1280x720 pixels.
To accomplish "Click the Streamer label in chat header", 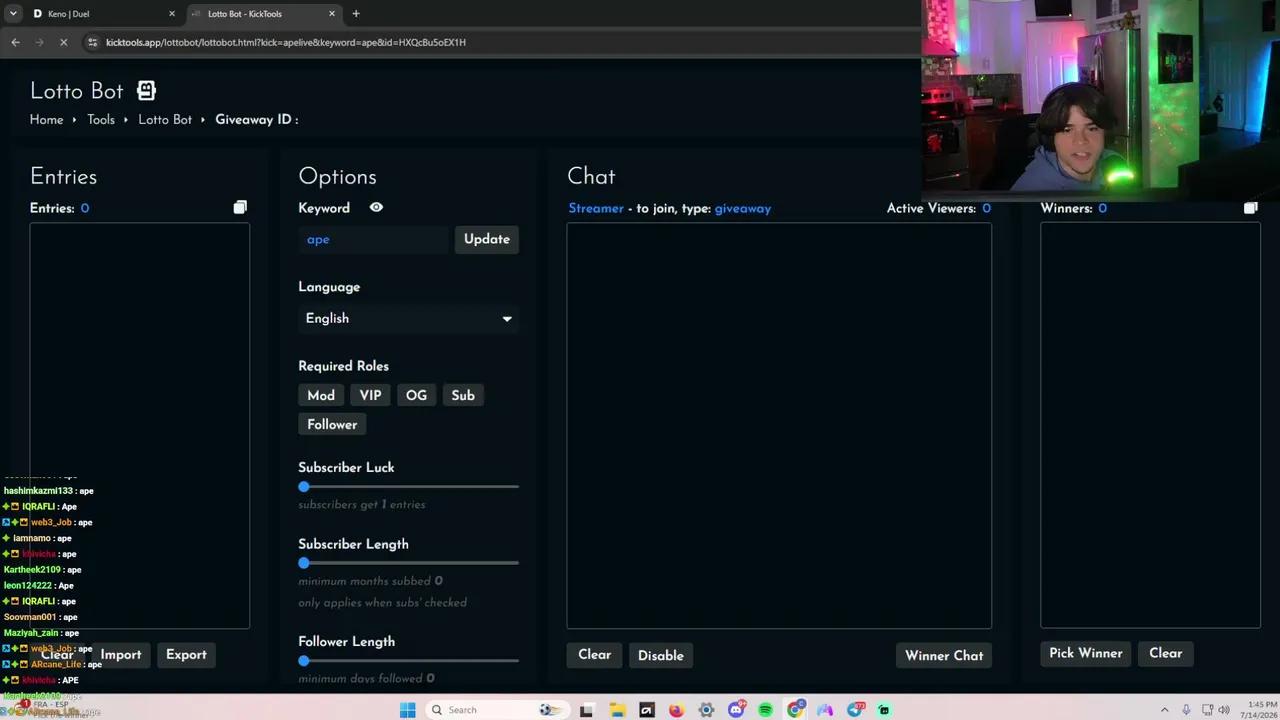I will pyautogui.click(x=596, y=208).
